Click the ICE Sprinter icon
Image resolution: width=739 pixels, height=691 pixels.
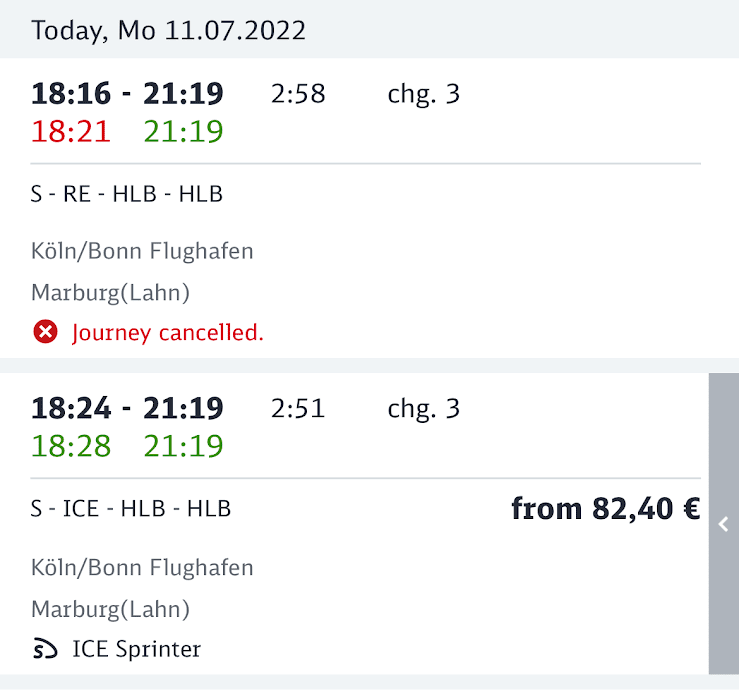click(45, 650)
